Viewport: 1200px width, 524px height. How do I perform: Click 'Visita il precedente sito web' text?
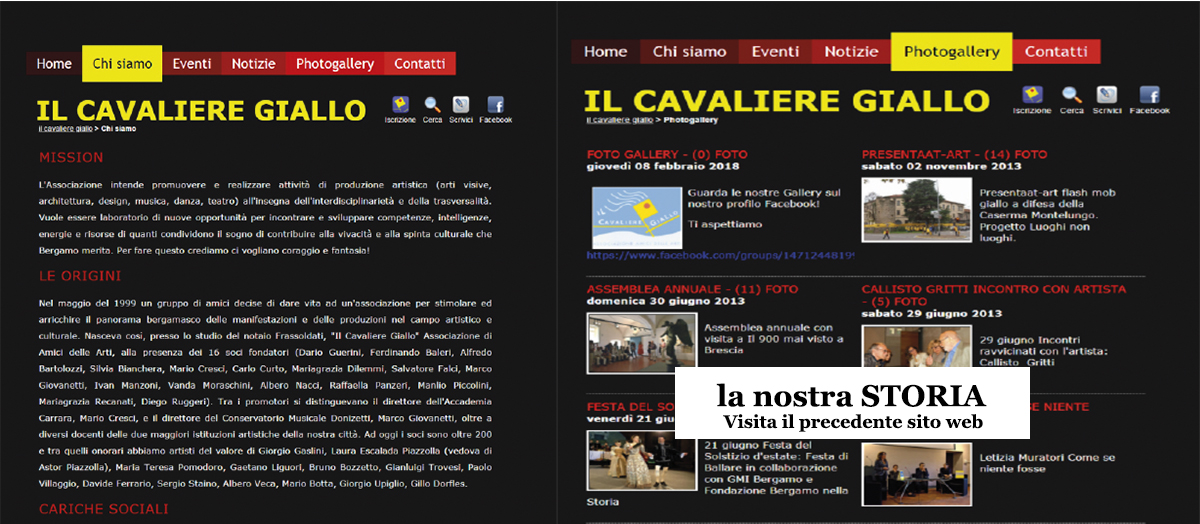point(852,421)
